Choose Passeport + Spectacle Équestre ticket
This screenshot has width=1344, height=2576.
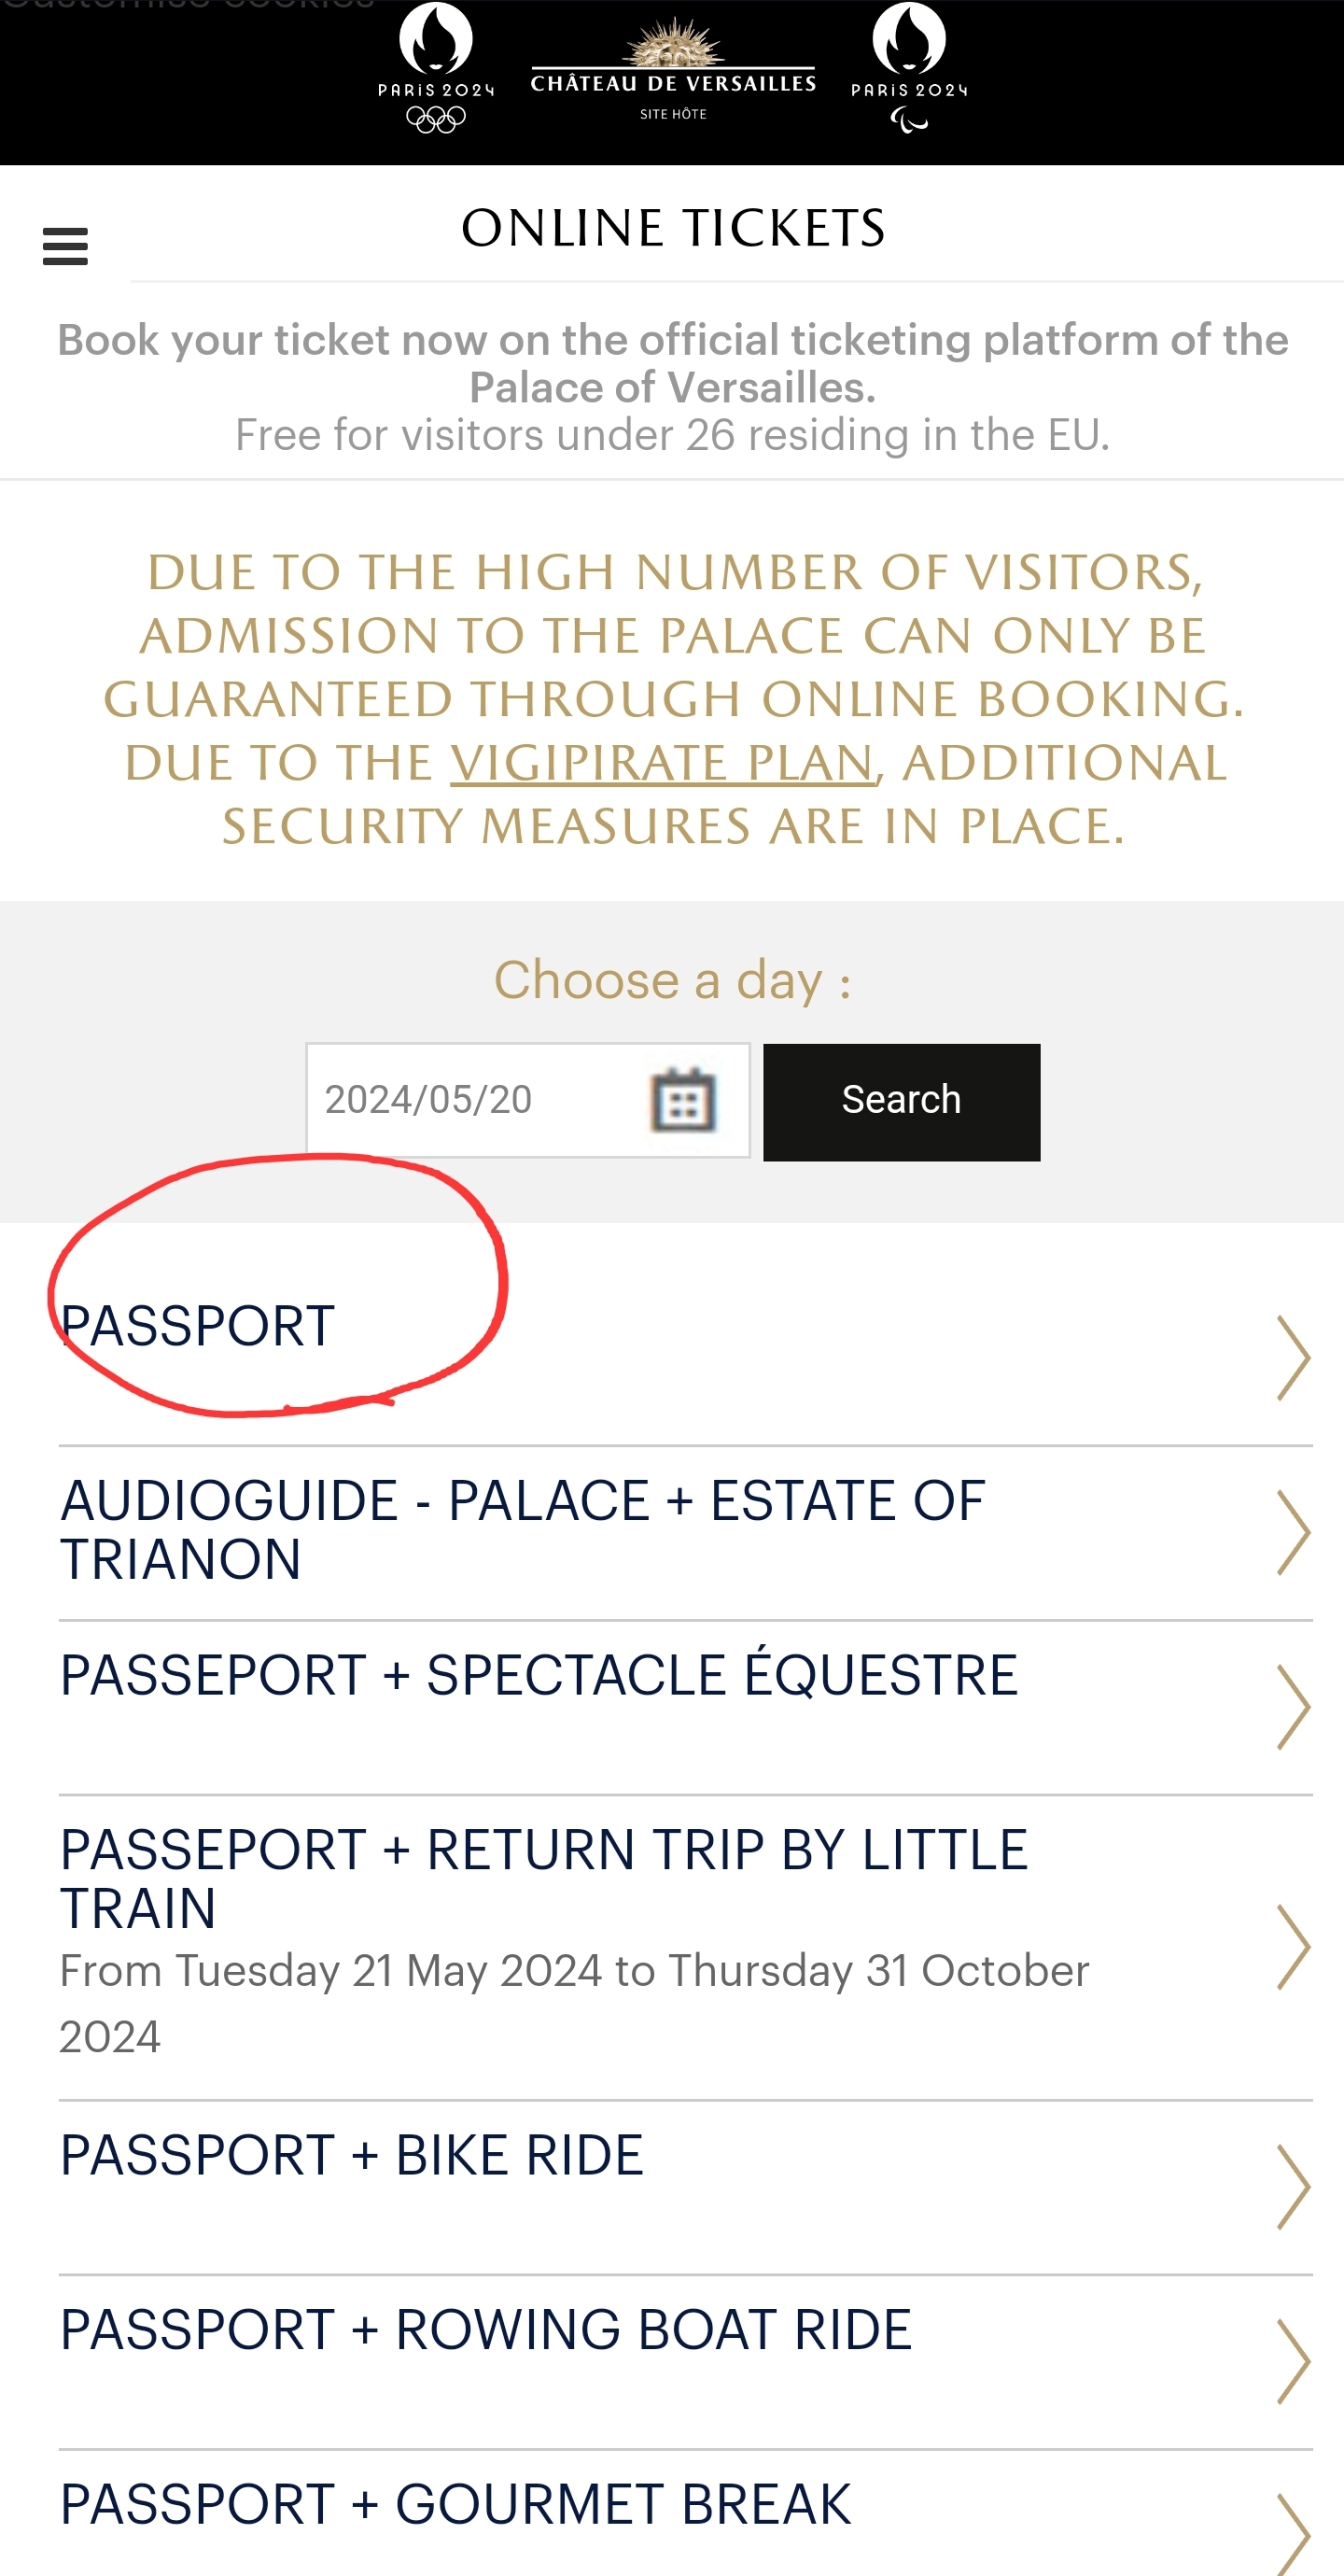(538, 1675)
